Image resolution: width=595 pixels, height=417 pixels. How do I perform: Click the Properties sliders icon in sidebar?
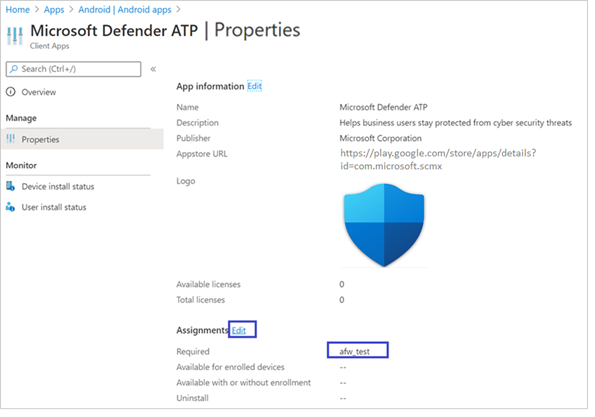click(x=11, y=139)
